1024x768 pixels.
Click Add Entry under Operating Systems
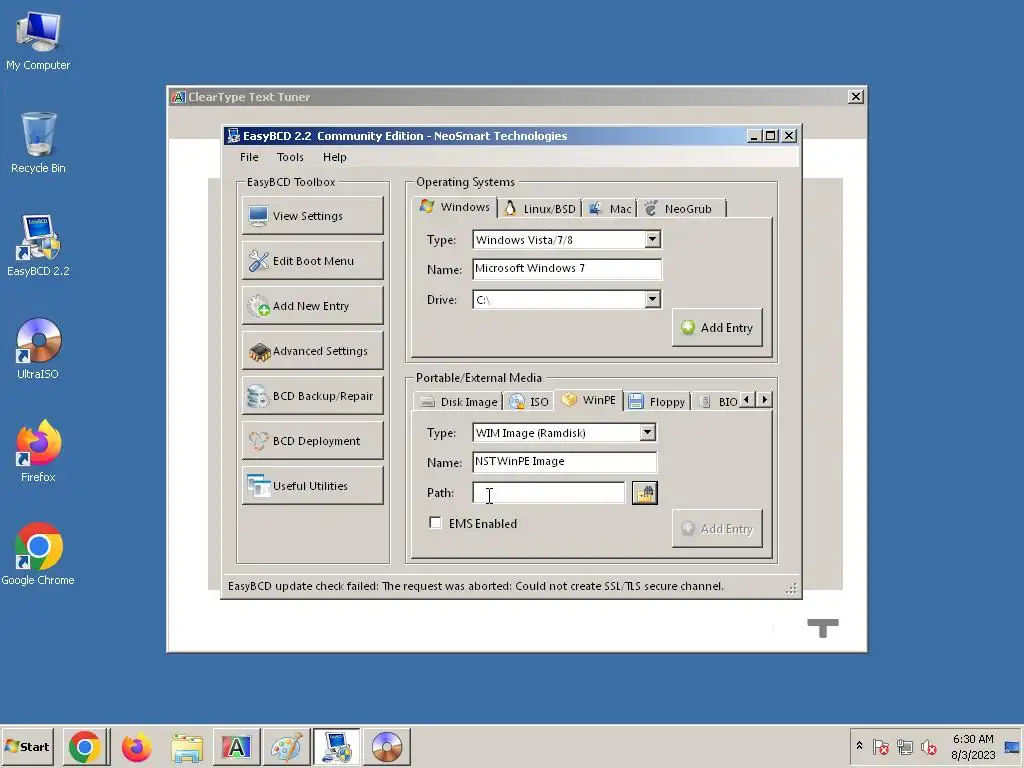click(717, 328)
